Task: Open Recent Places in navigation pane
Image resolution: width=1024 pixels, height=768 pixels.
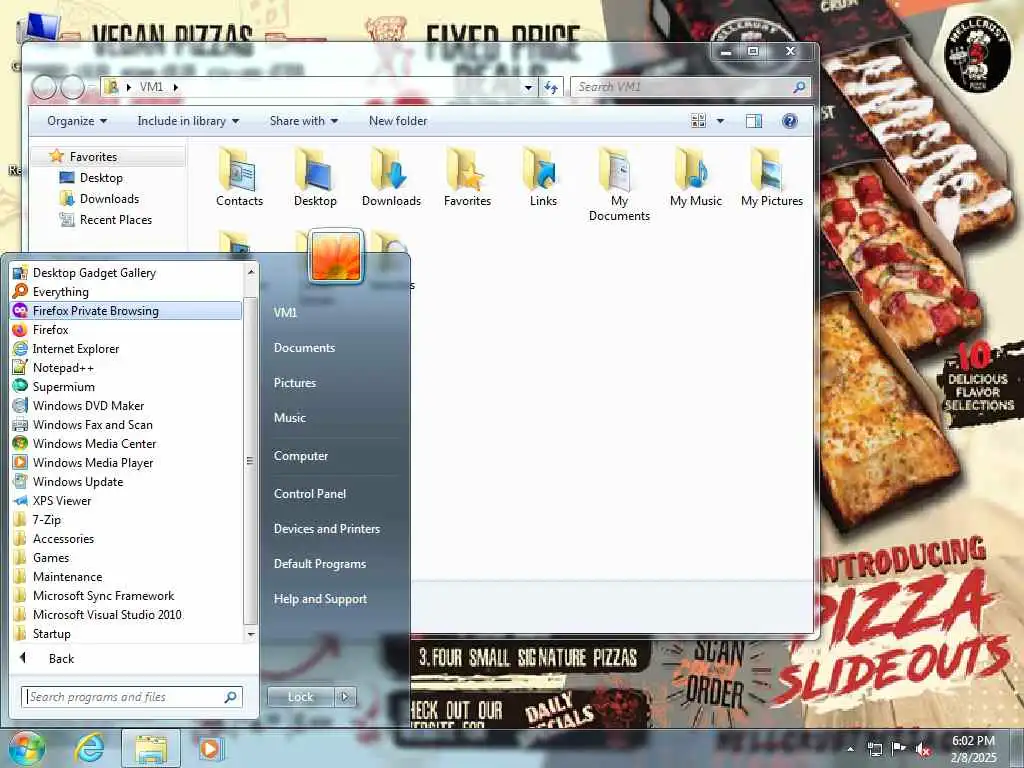Action: point(106,219)
